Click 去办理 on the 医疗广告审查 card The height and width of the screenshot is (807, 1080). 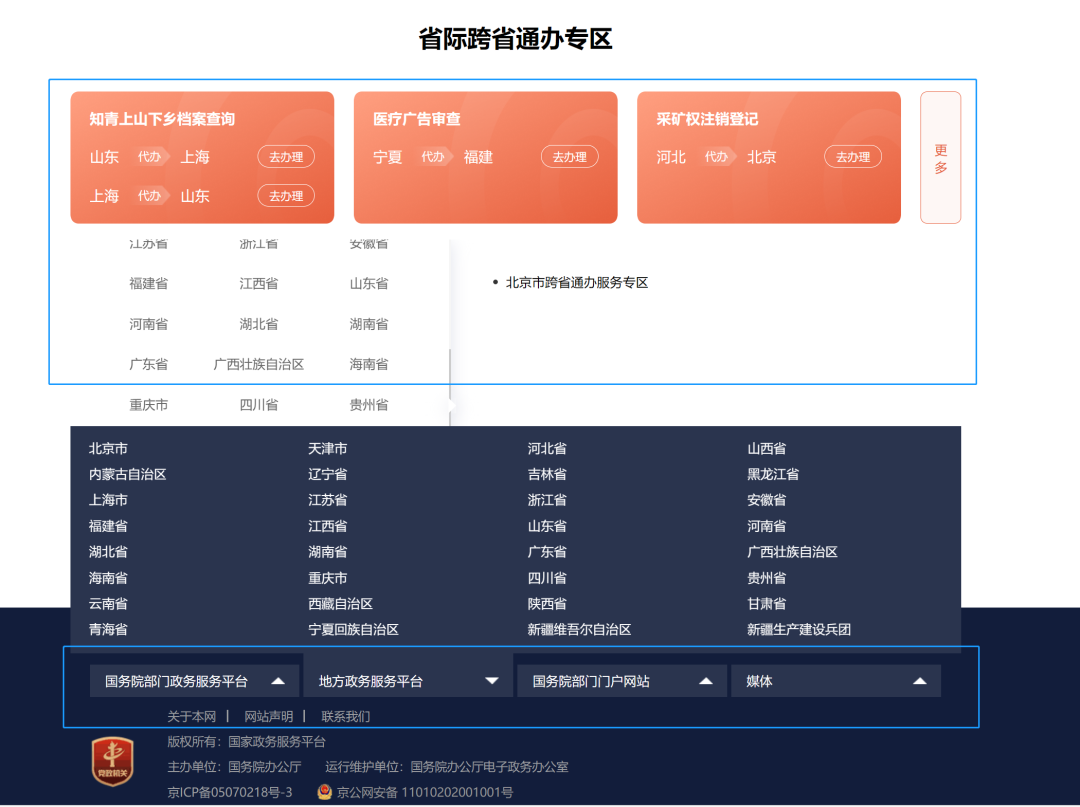tap(569, 157)
